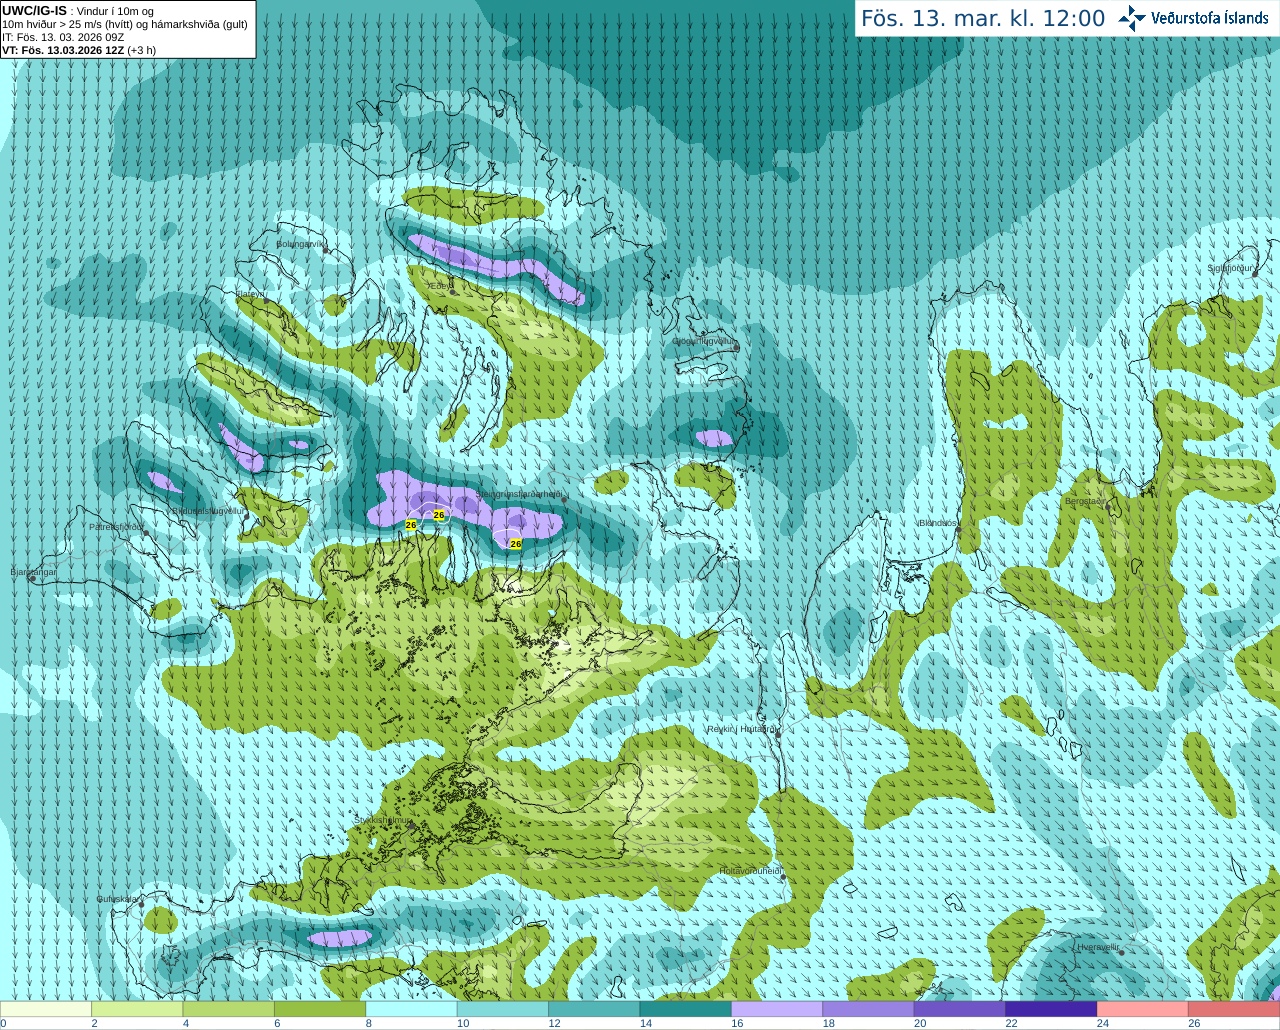
Task: Select the Blönduós station label
Action: point(938,523)
